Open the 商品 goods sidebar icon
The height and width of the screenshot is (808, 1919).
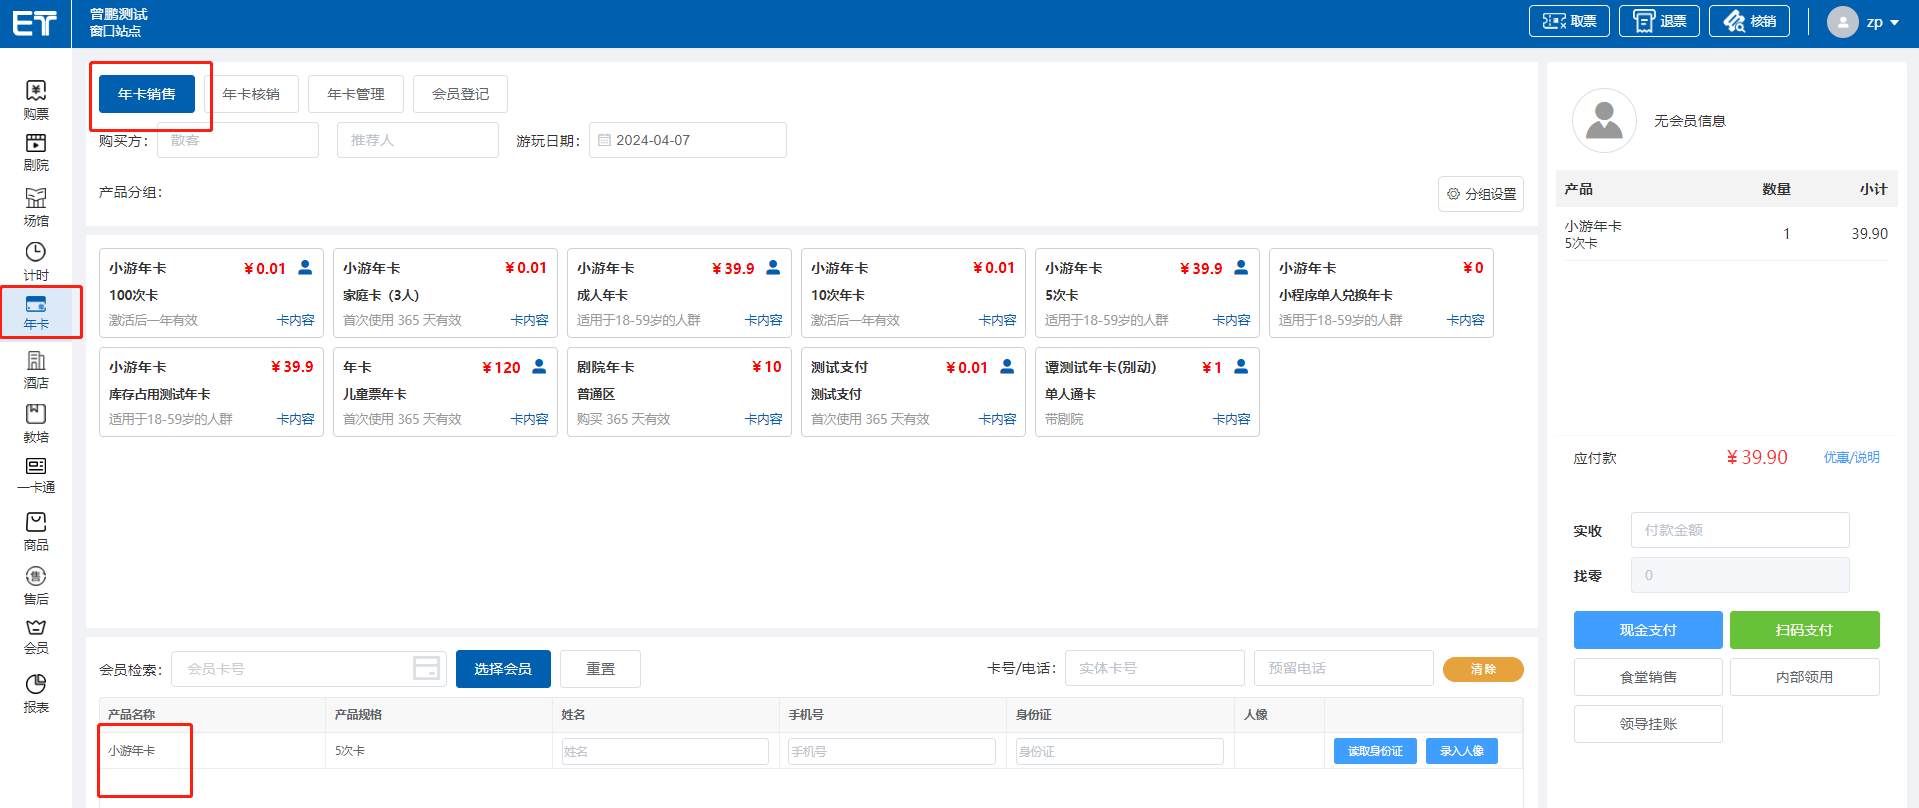pyautogui.click(x=36, y=523)
